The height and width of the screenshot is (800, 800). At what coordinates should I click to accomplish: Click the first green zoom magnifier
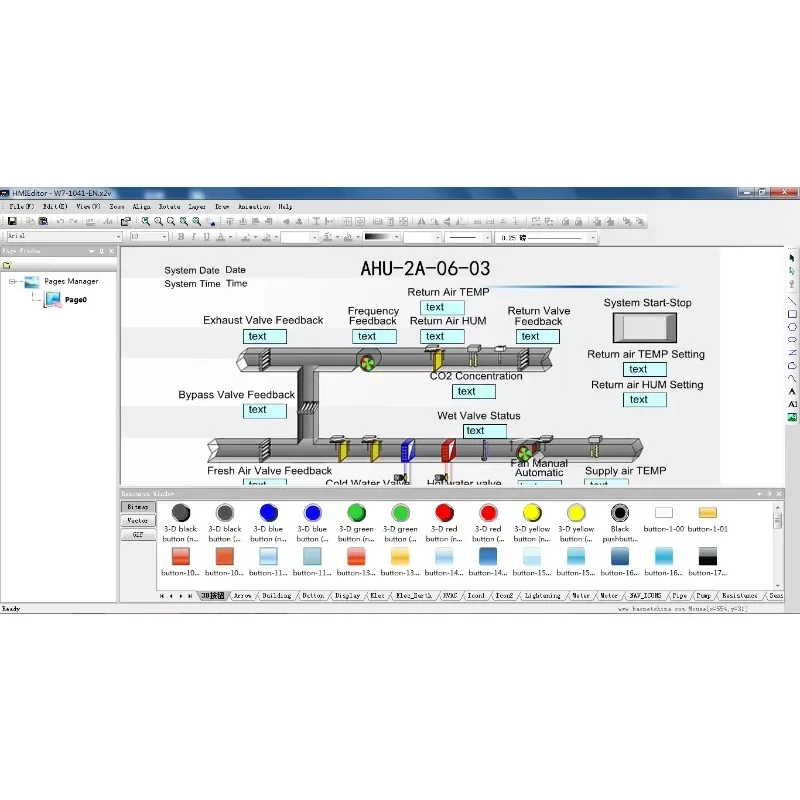click(145, 221)
